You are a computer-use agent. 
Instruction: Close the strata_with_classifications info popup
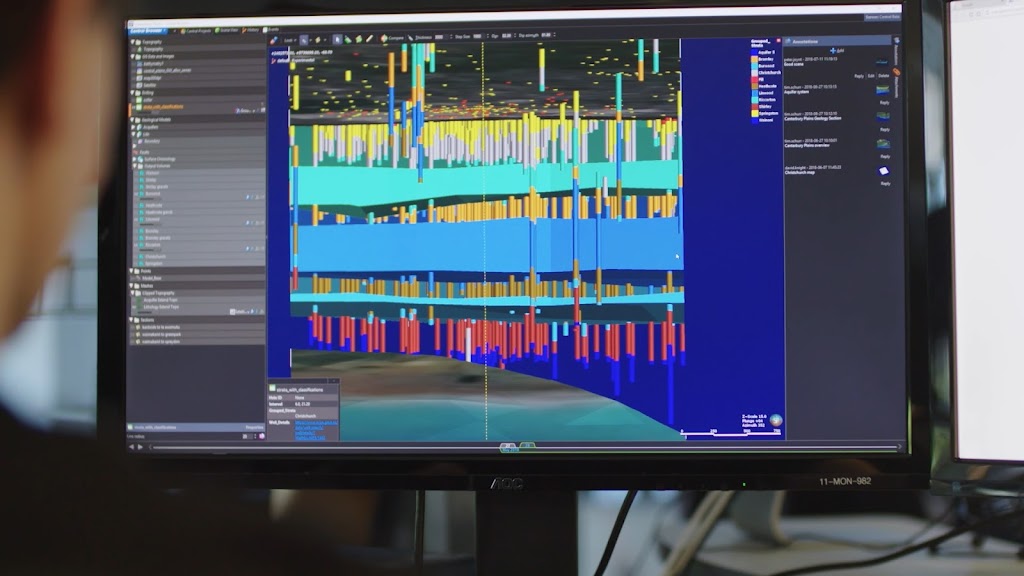pos(334,381)
